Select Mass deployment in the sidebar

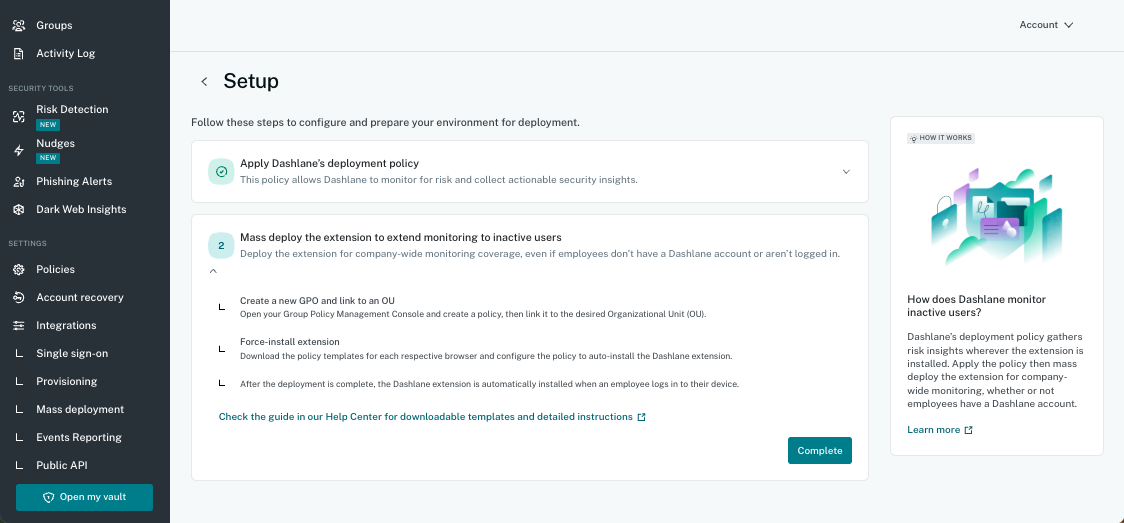(x=80, y=410)
